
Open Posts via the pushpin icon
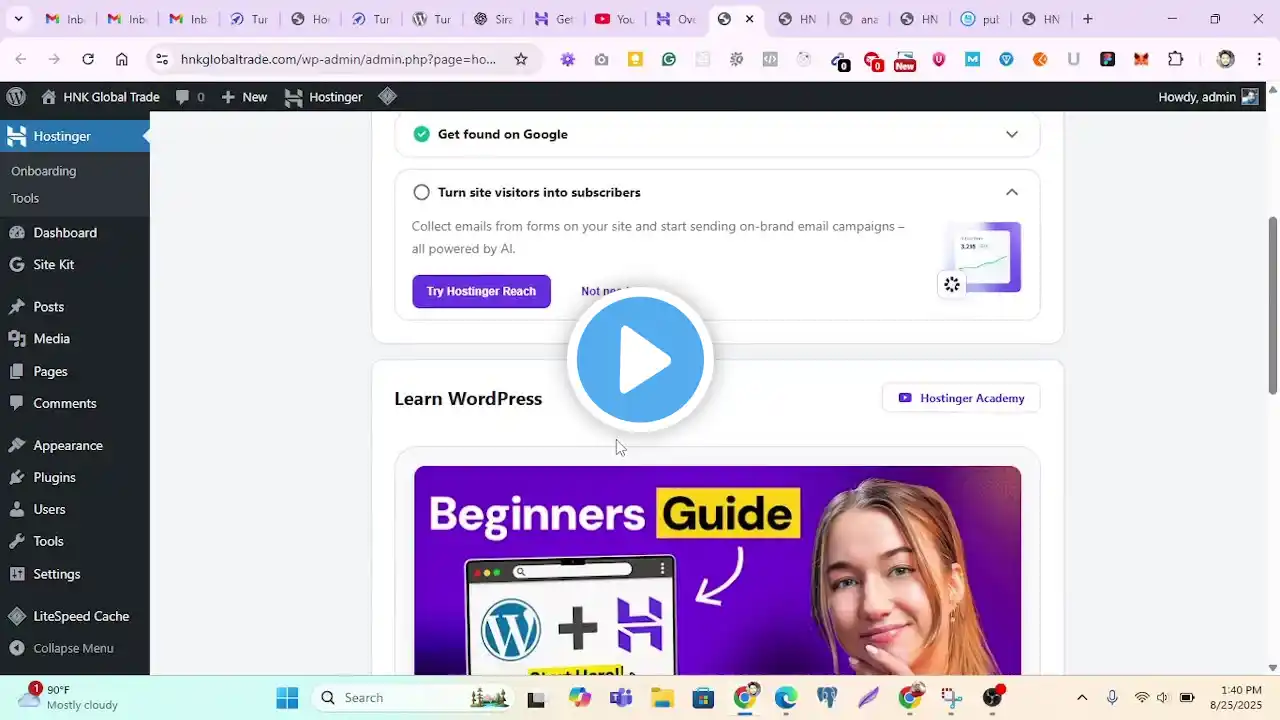click(16, 307)
